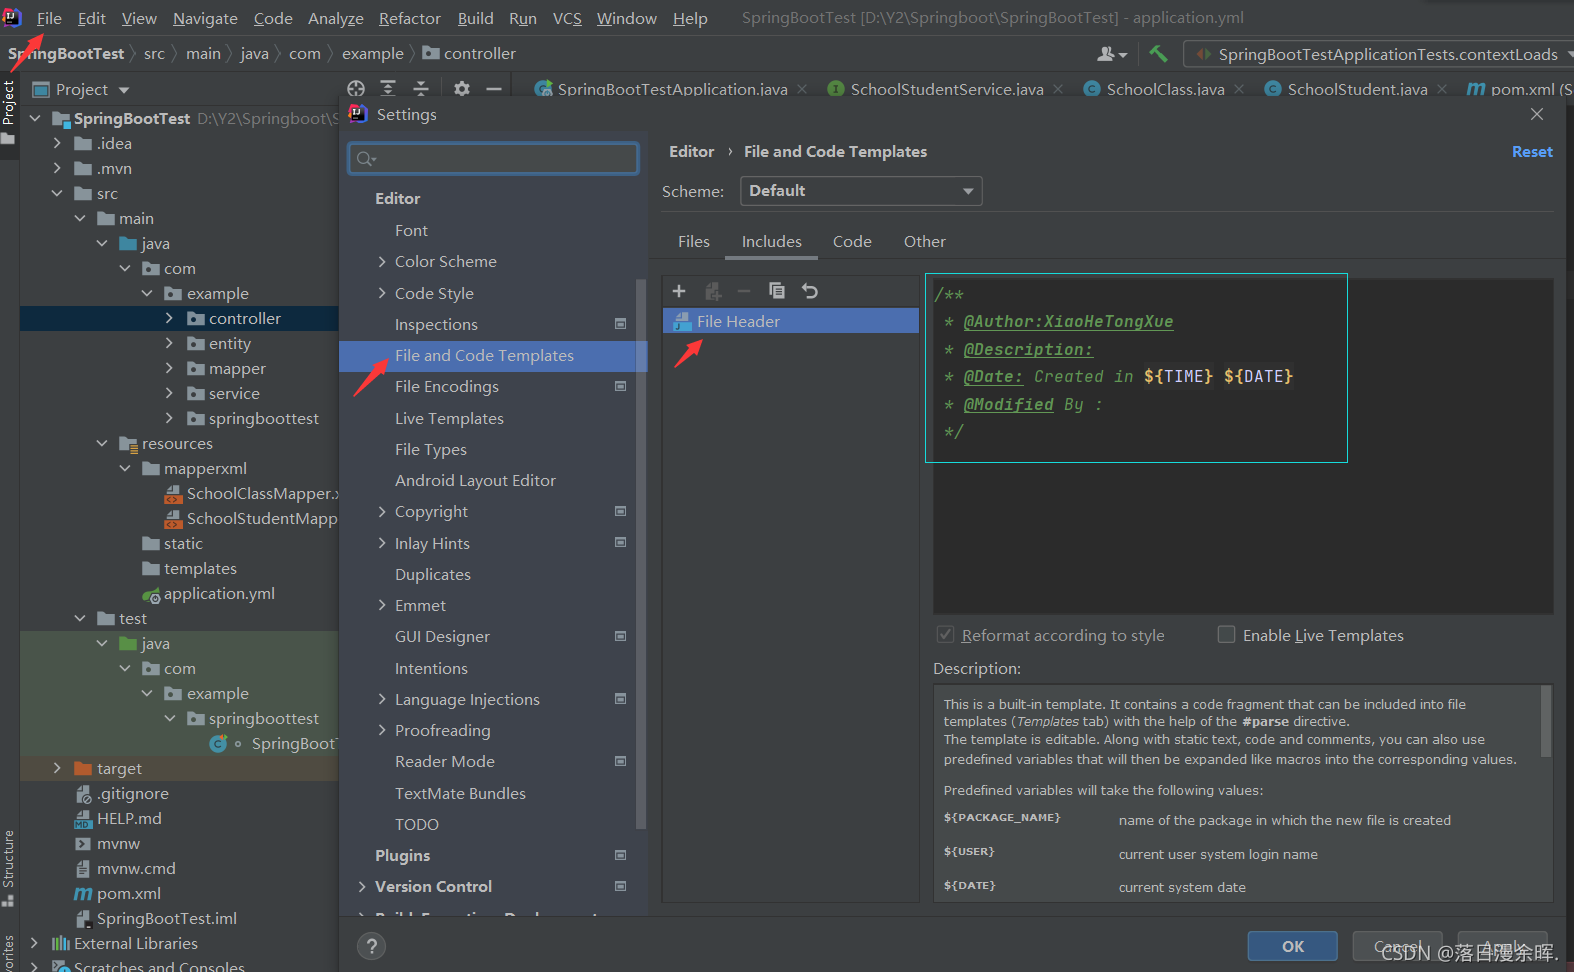
Task: Select the Font settings page
Action: [x=411, y=230]
